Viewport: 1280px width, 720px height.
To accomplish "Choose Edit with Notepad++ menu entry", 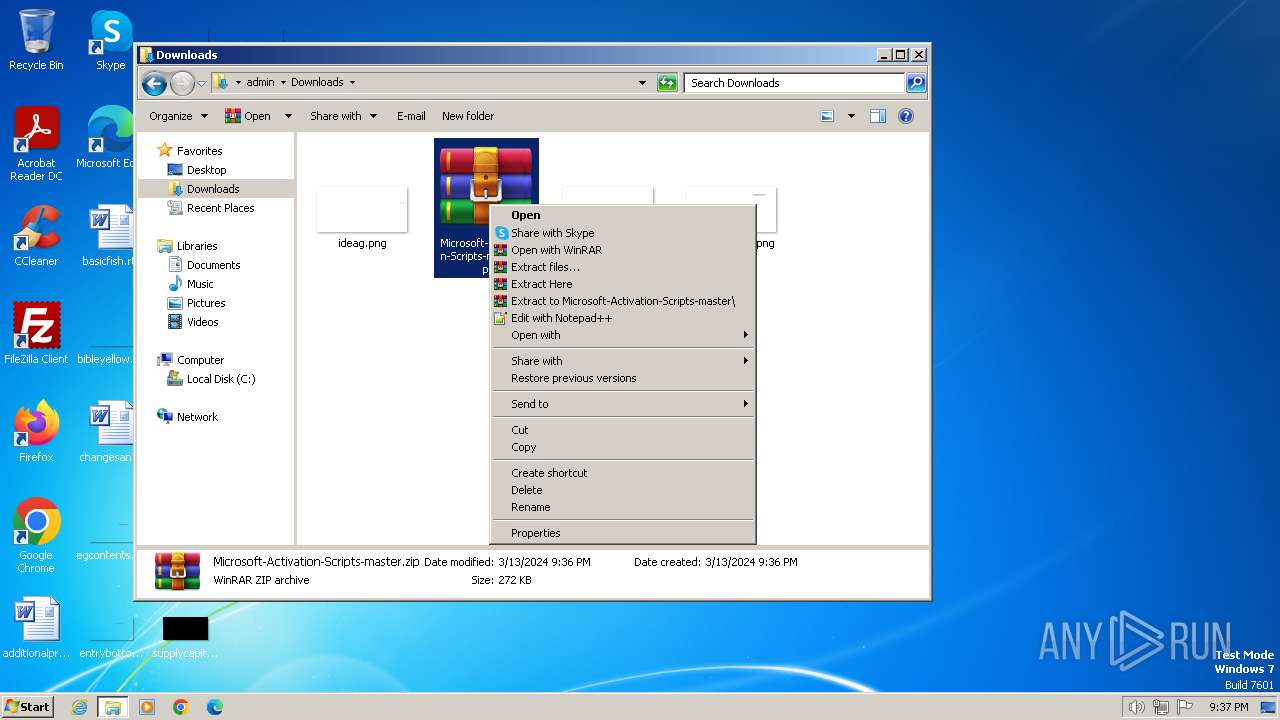I will [622, 318].
